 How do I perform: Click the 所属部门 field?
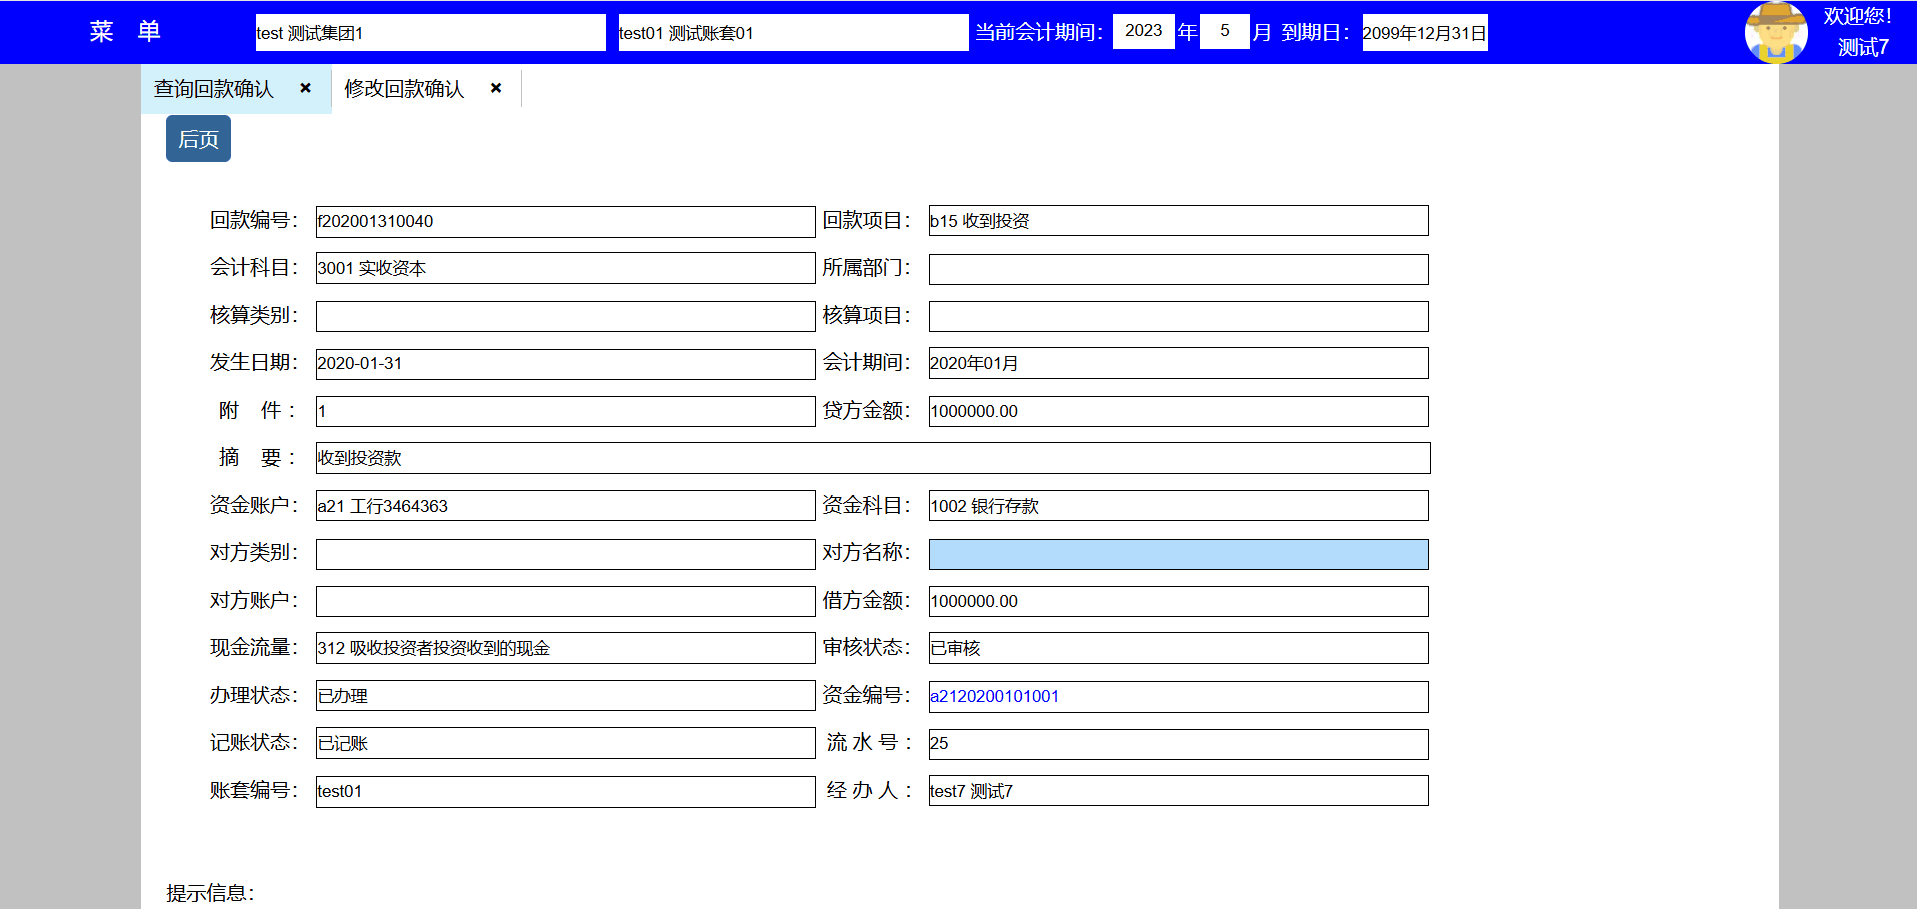pyautogui.click(x=1178, y=269)
